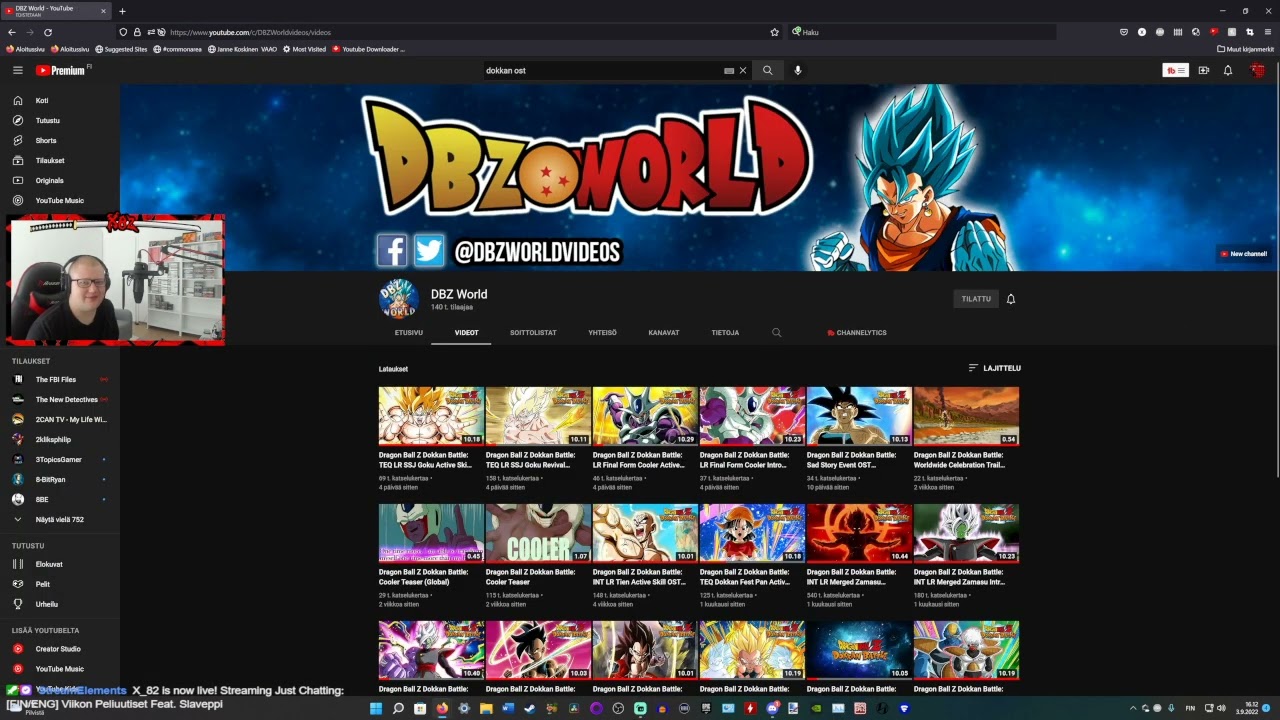The height and width of the screenshot is (720, 1280).
Task: Open the Channelytics tab
Action: pos(857,333)
